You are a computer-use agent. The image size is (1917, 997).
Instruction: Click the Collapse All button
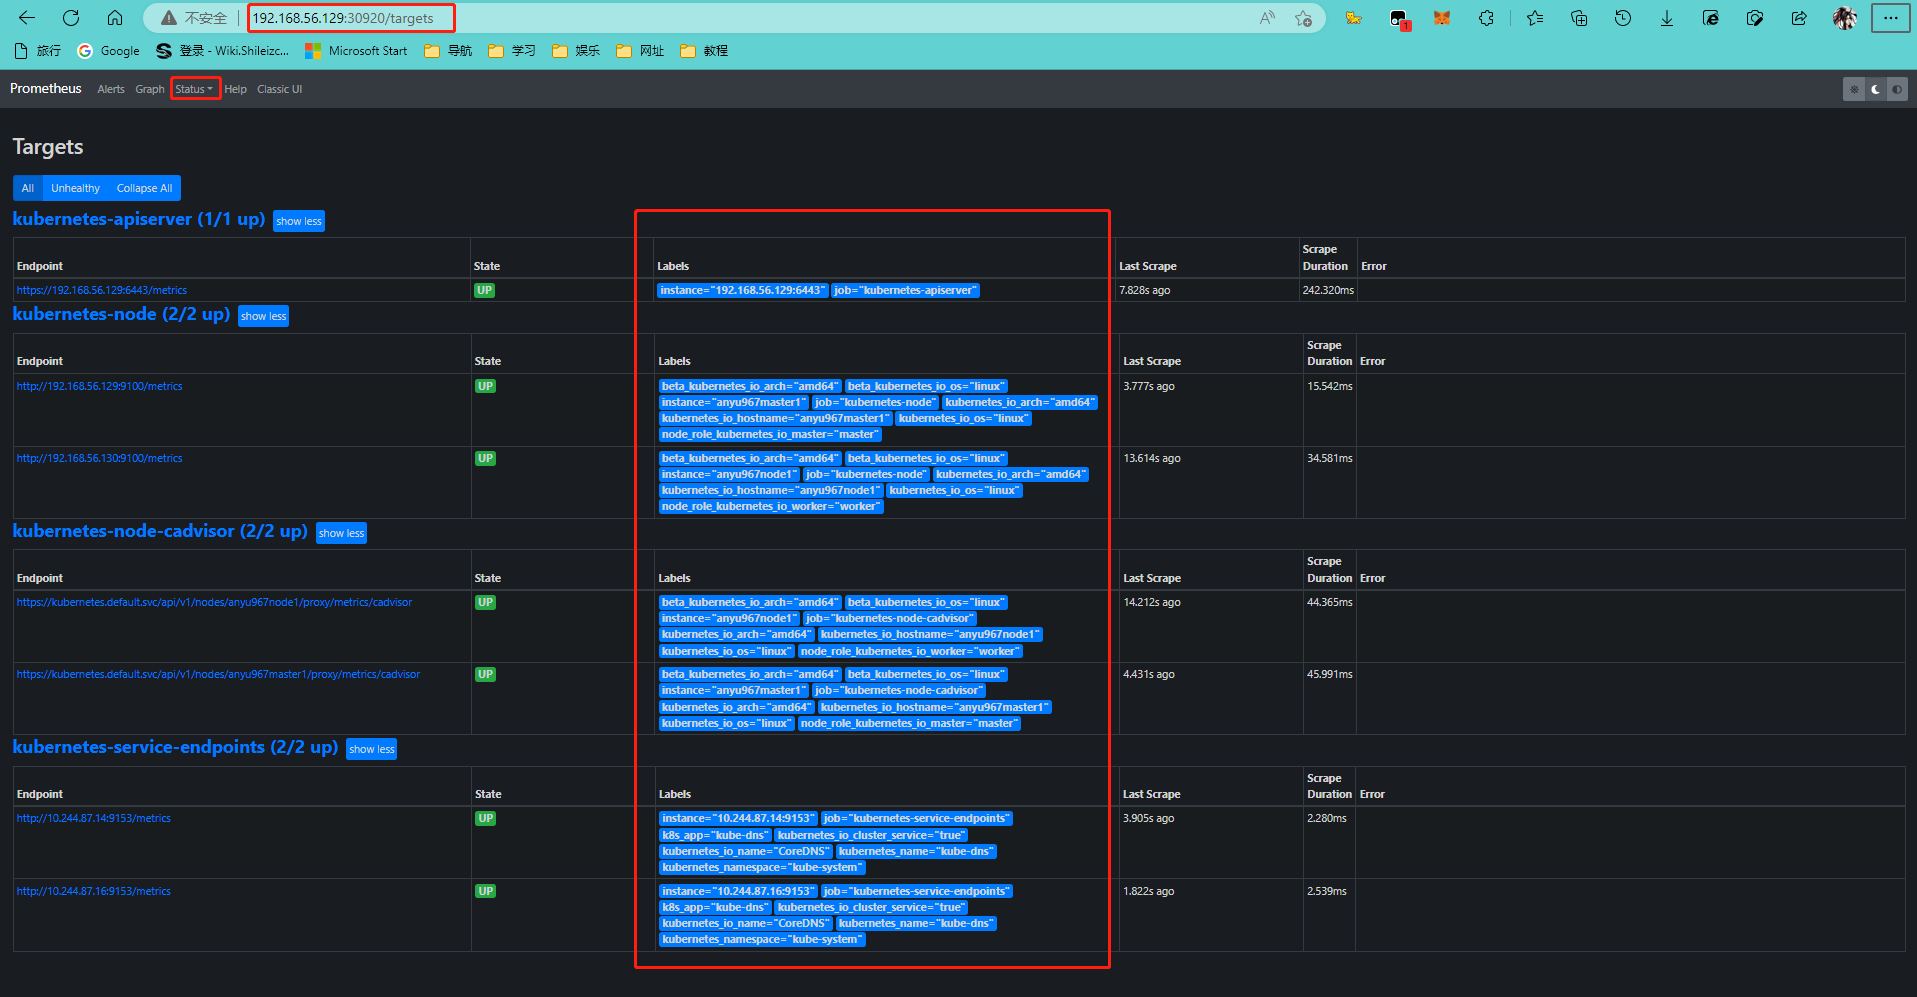click(144, 188)
